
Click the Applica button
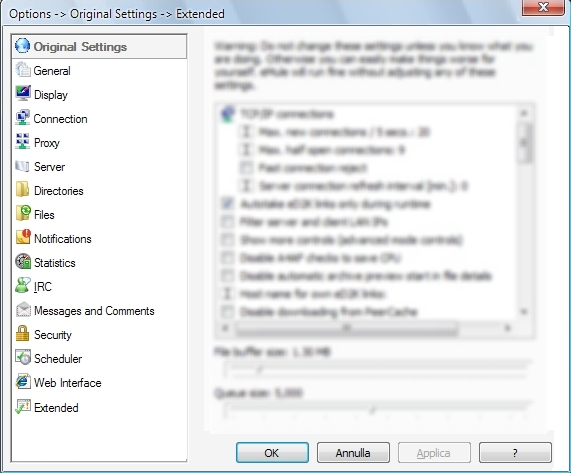434,453
